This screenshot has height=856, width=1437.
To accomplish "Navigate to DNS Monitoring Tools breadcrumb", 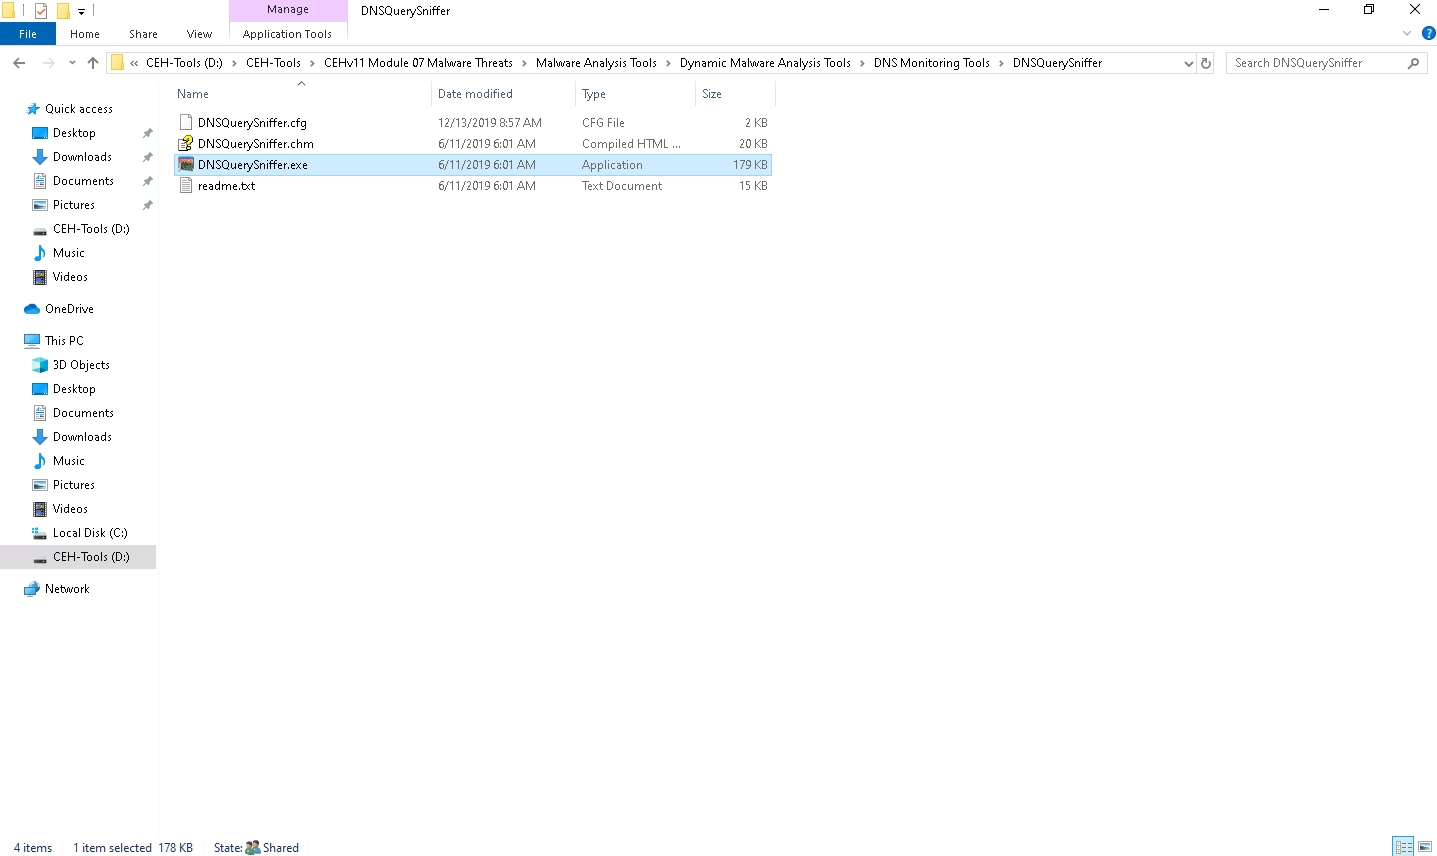I will point(931,63).
